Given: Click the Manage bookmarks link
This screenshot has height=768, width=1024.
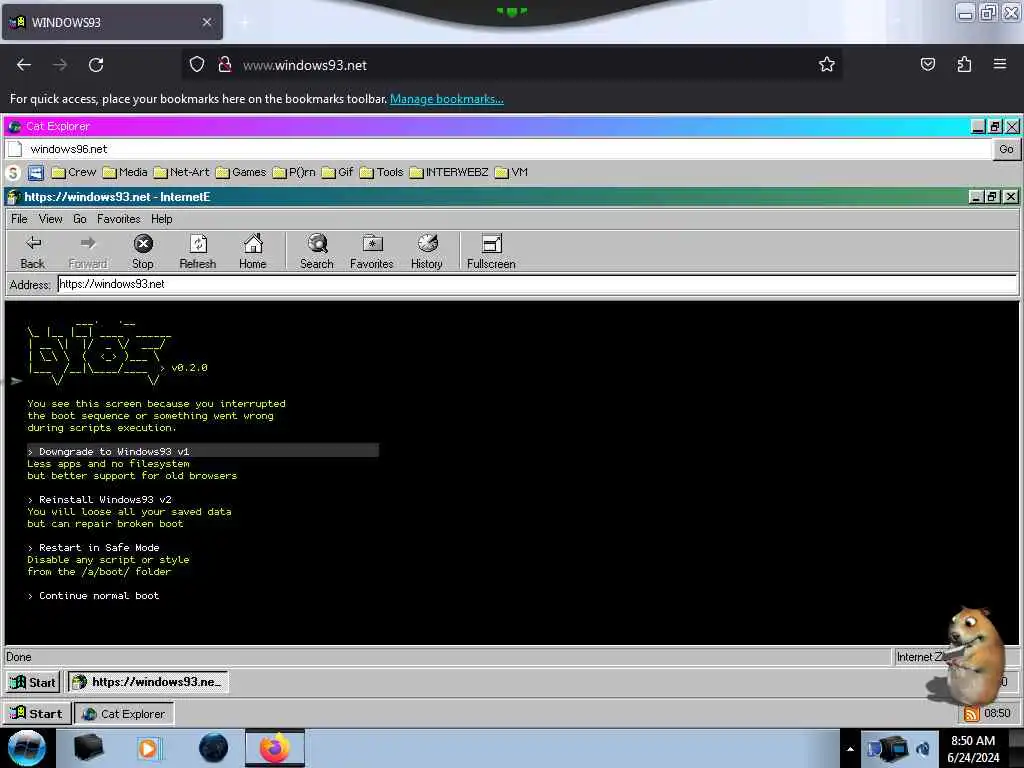Looking at the screenshot, I should point(447,99).
